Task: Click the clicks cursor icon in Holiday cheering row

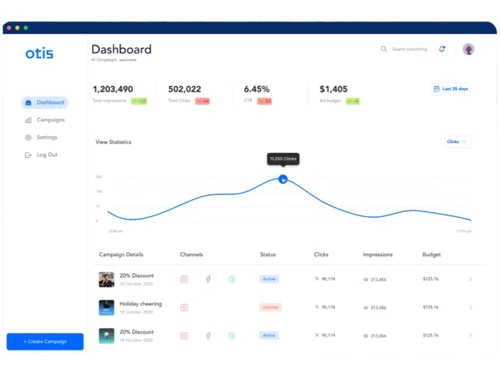Action: (317, 307)
